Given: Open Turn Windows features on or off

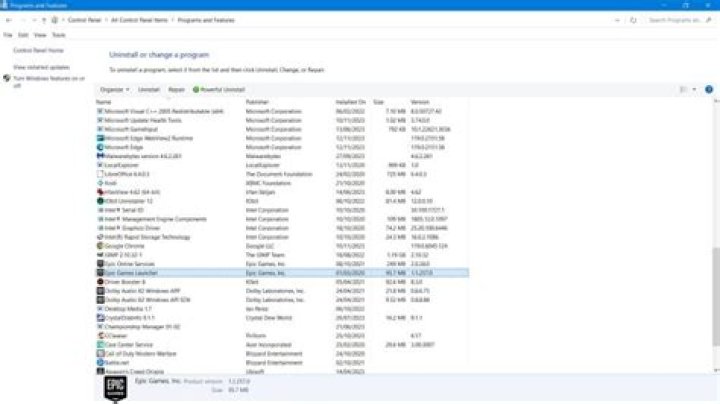Looking at the screenshot, I should 49,82.
